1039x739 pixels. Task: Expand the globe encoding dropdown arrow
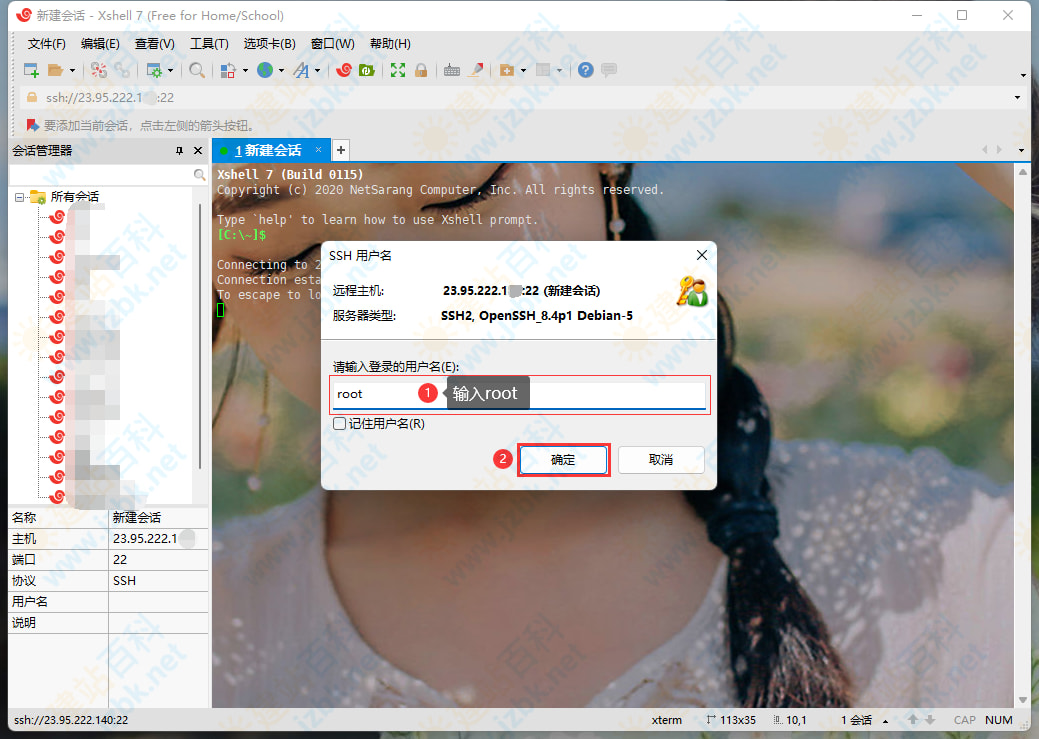[x=282, y=70]
